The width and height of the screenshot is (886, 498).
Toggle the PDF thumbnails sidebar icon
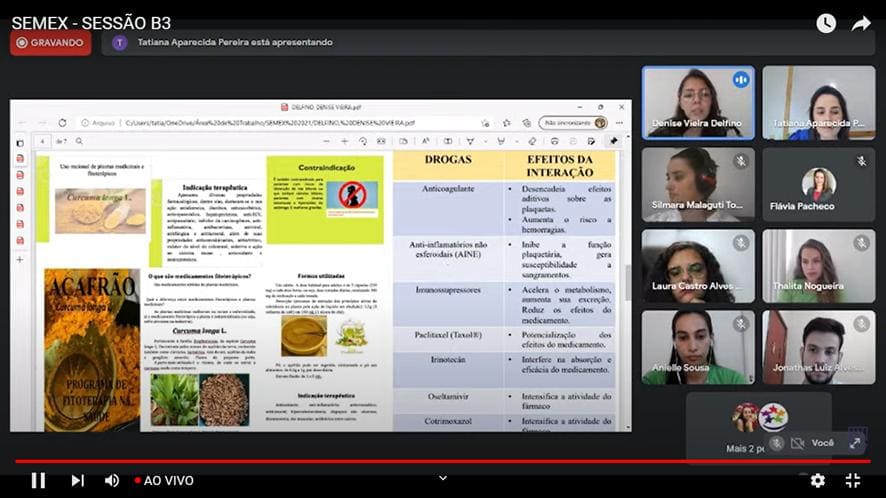20,143
